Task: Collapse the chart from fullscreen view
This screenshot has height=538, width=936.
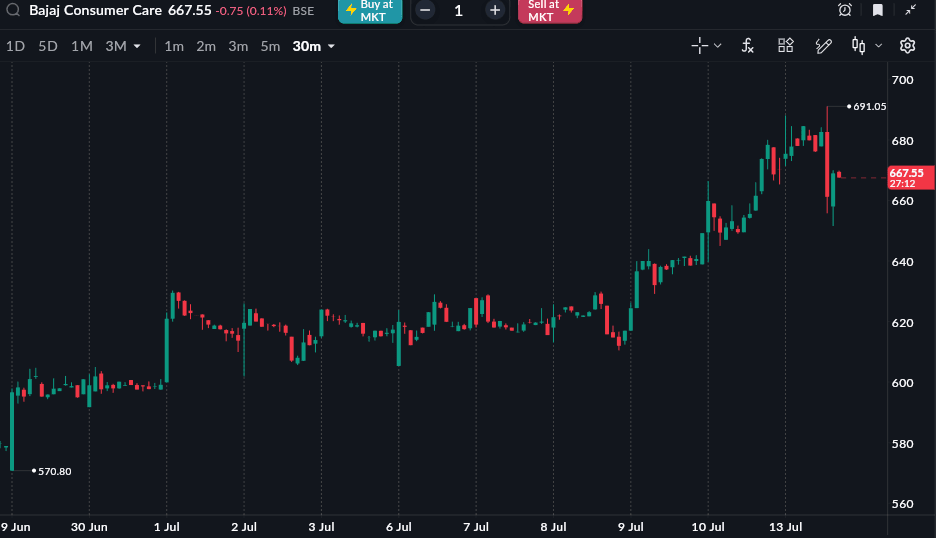Action: 910,10
